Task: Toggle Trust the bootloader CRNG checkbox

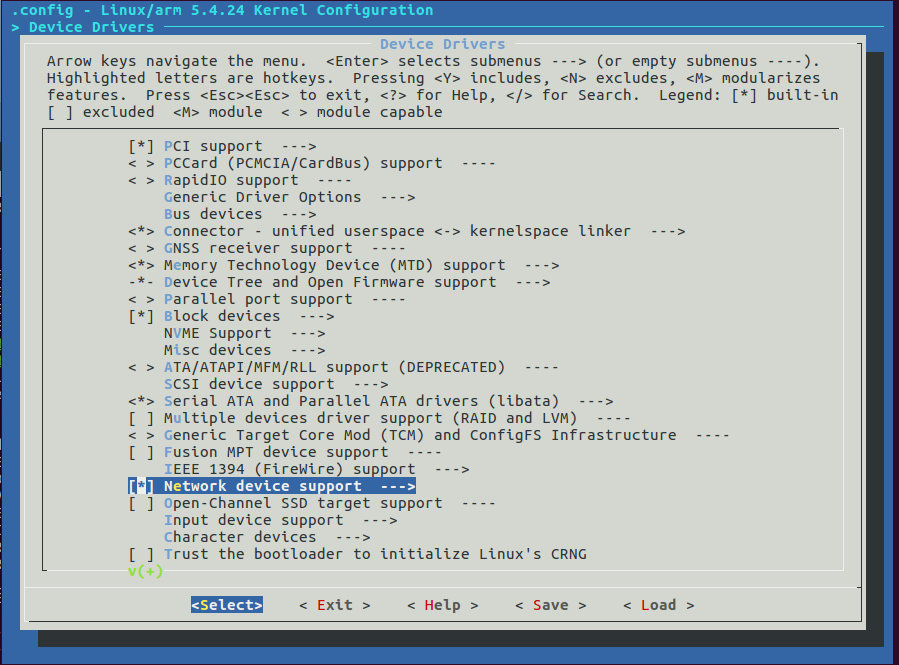Action: coord(141,554)
